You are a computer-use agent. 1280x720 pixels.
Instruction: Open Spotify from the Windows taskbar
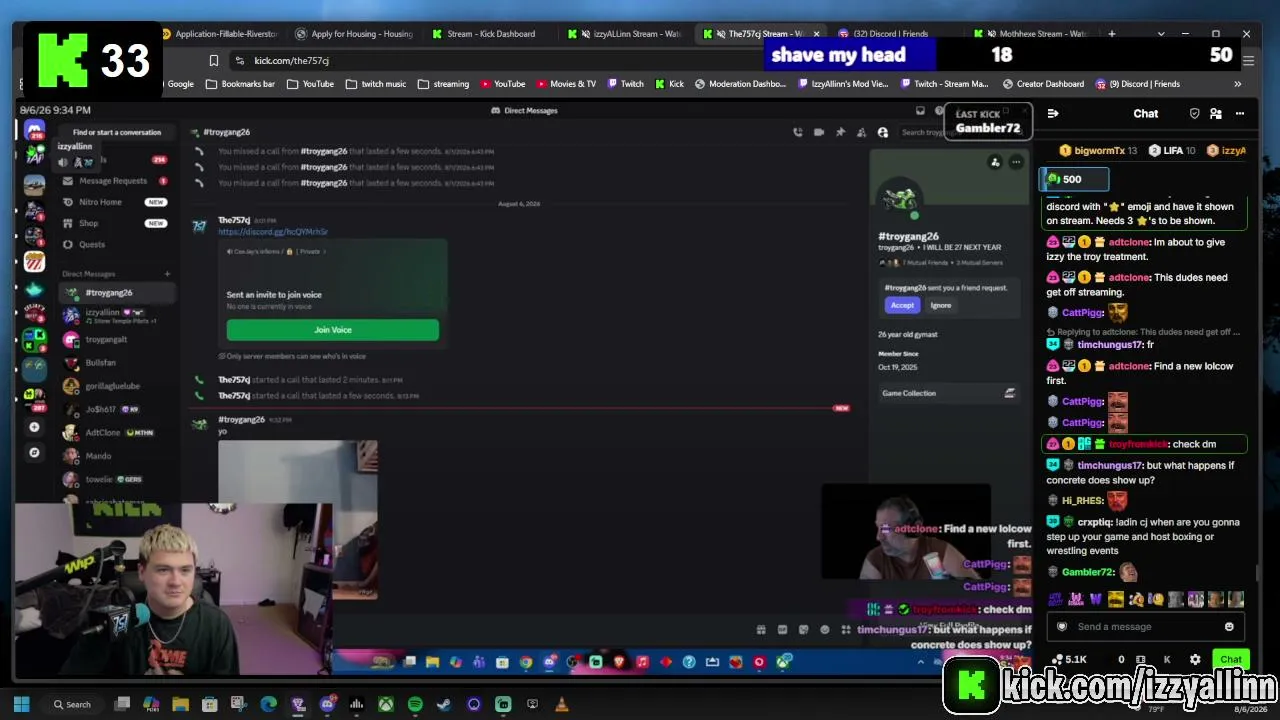coord(415,705)
